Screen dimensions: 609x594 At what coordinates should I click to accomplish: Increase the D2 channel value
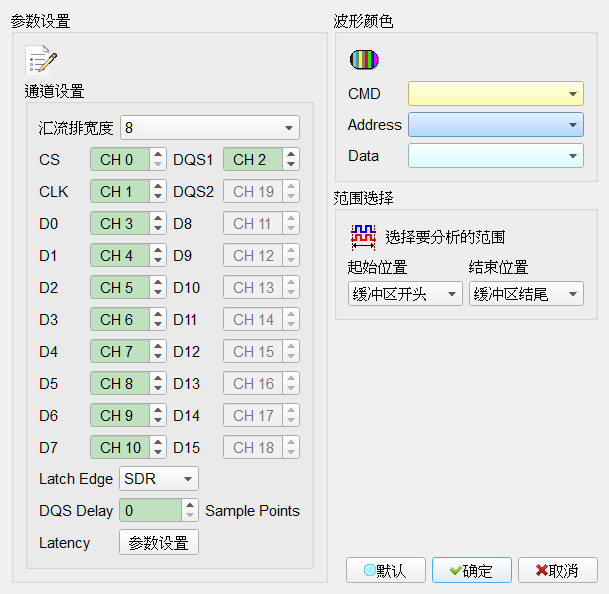tap(158, 282)
